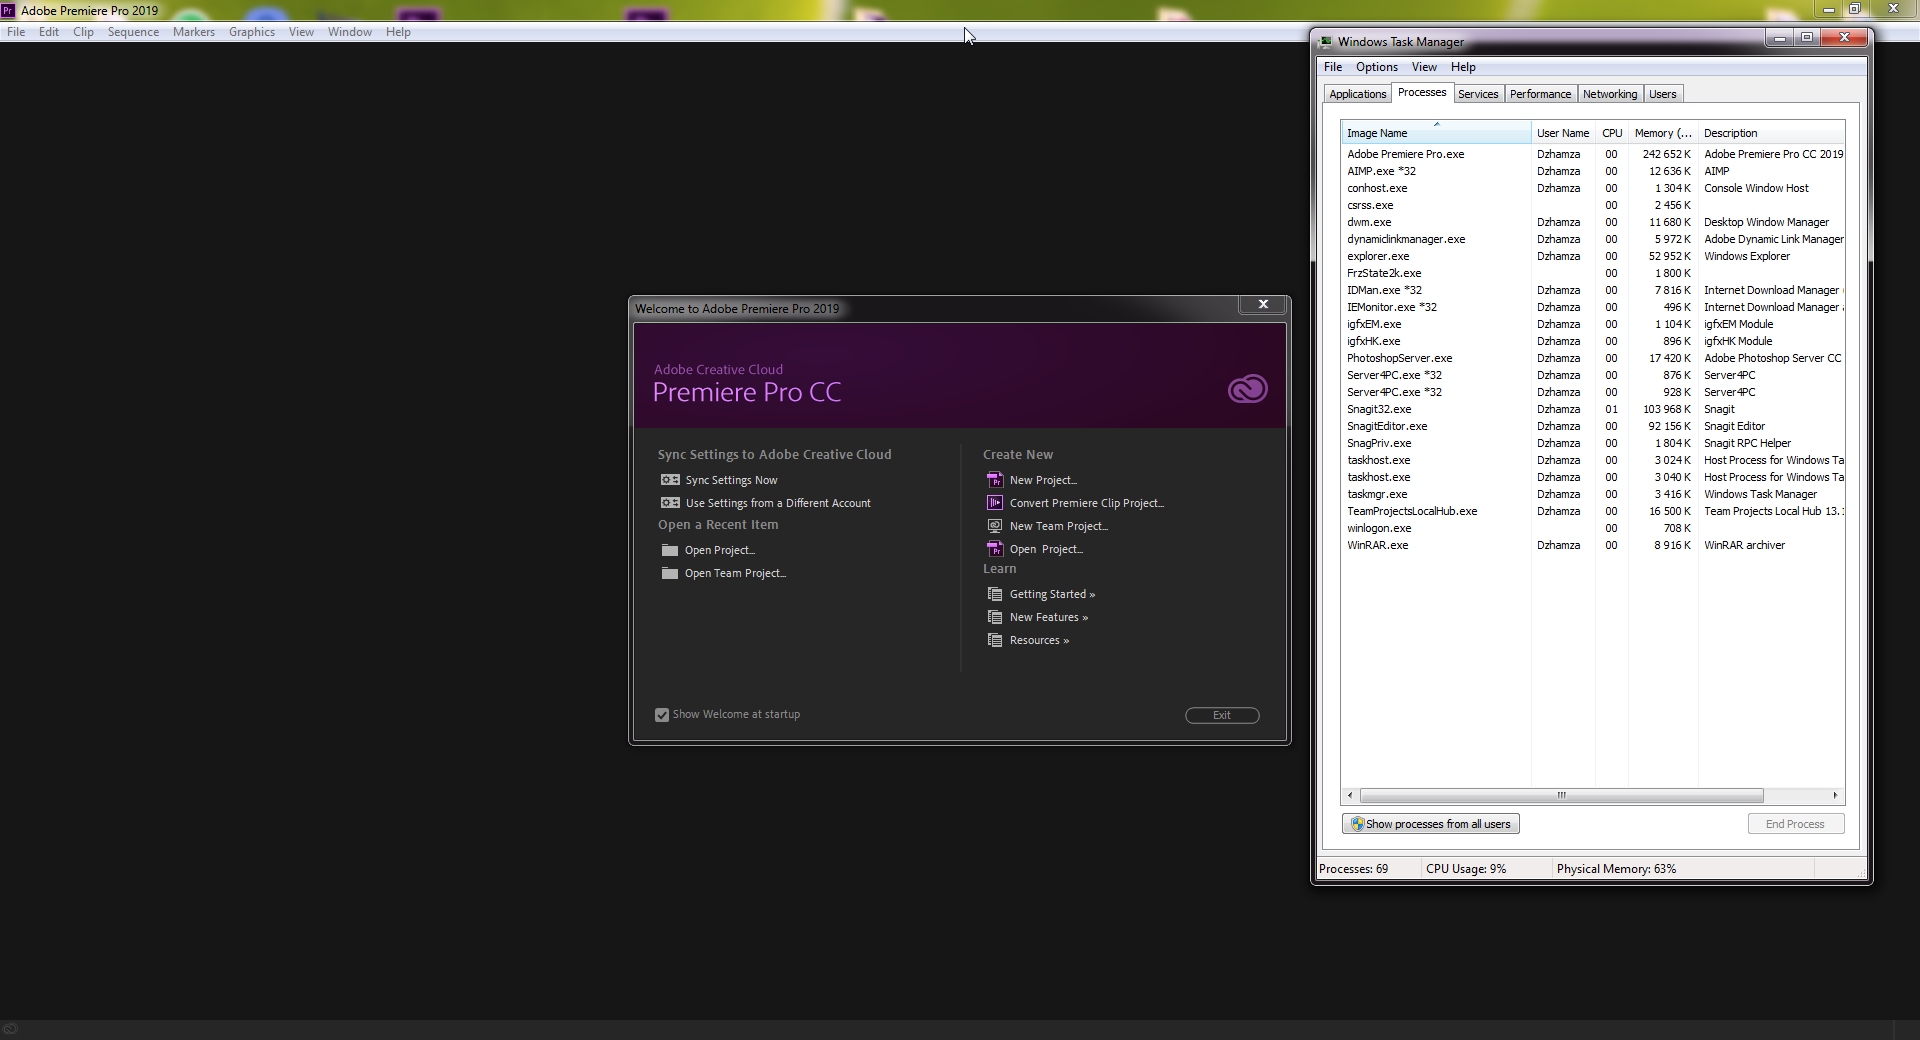Sort processes by Description column header

[x=1771, y=133]
